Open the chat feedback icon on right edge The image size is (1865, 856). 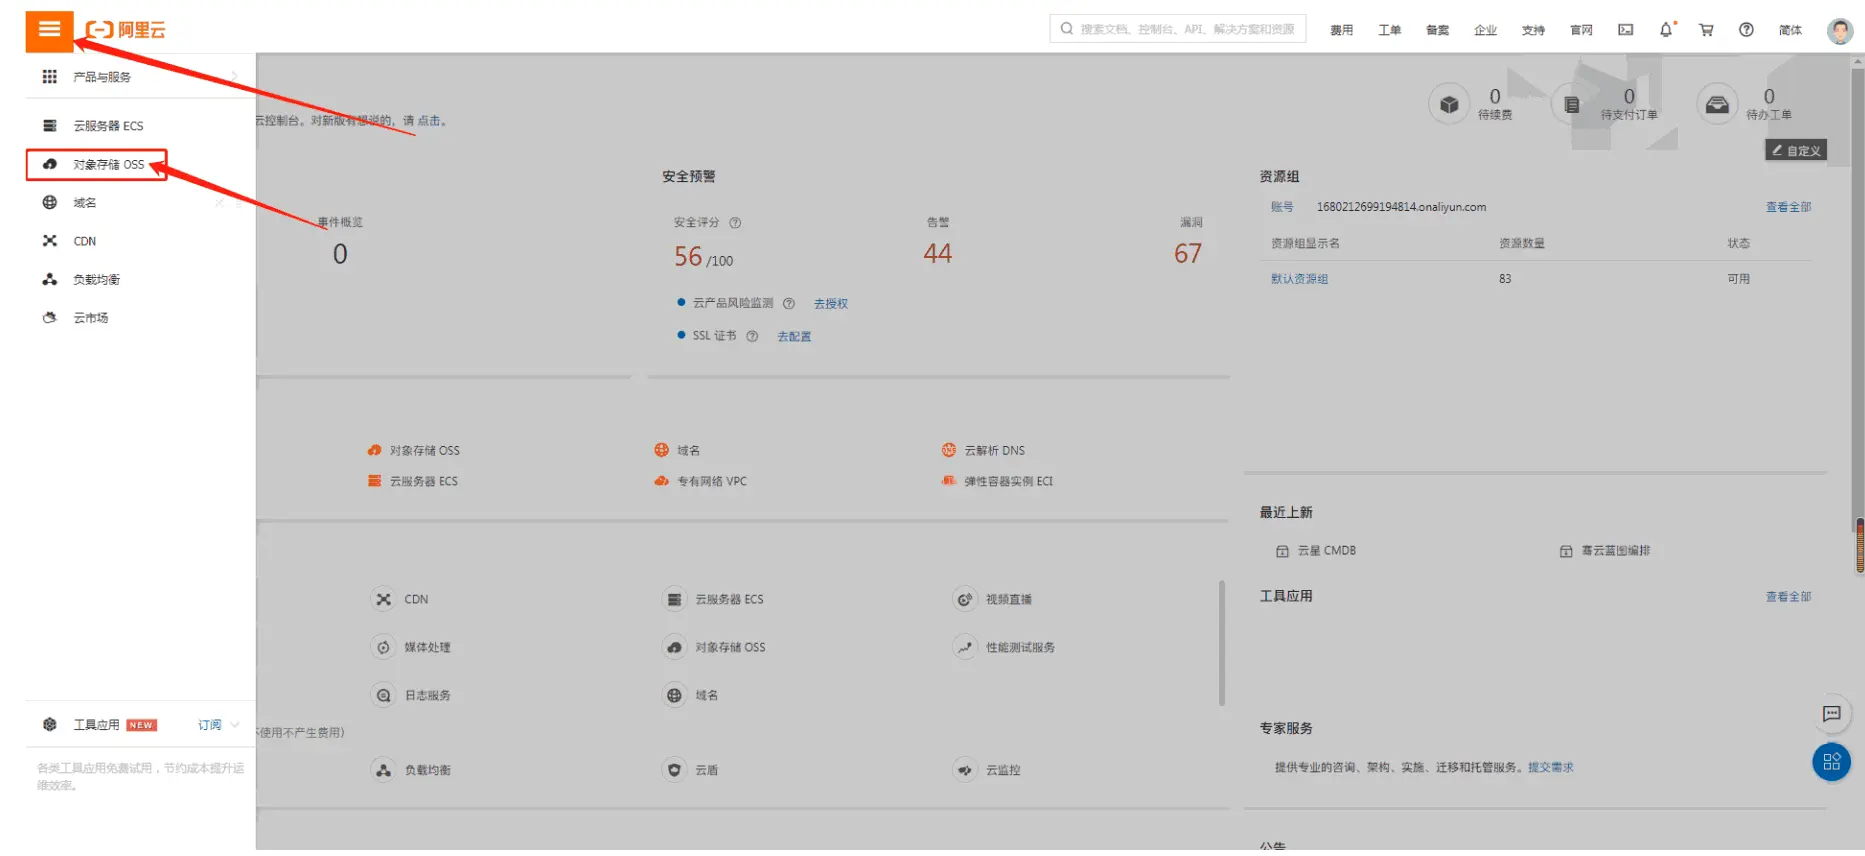point(1831,713)
